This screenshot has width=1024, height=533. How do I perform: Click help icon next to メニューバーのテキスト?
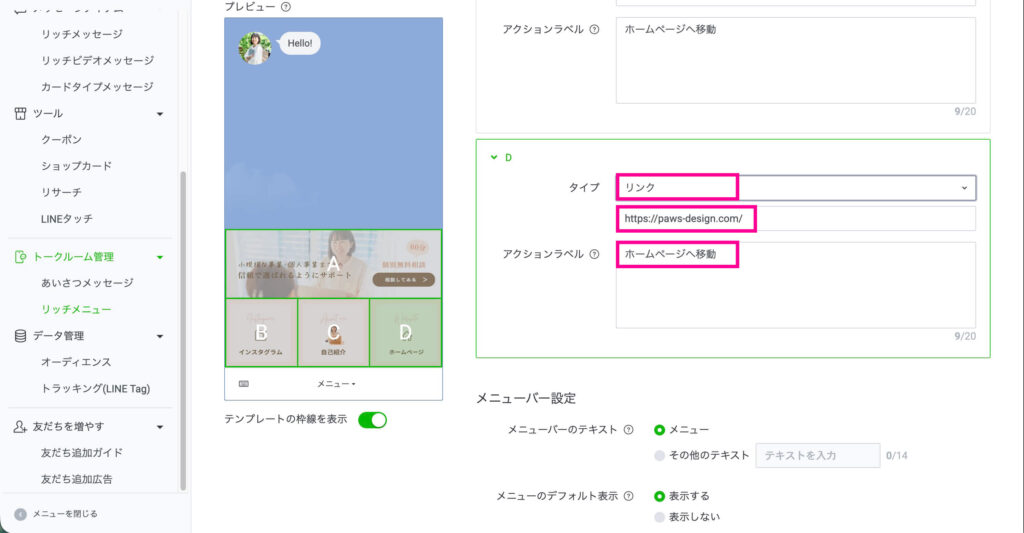click(629, 430)
